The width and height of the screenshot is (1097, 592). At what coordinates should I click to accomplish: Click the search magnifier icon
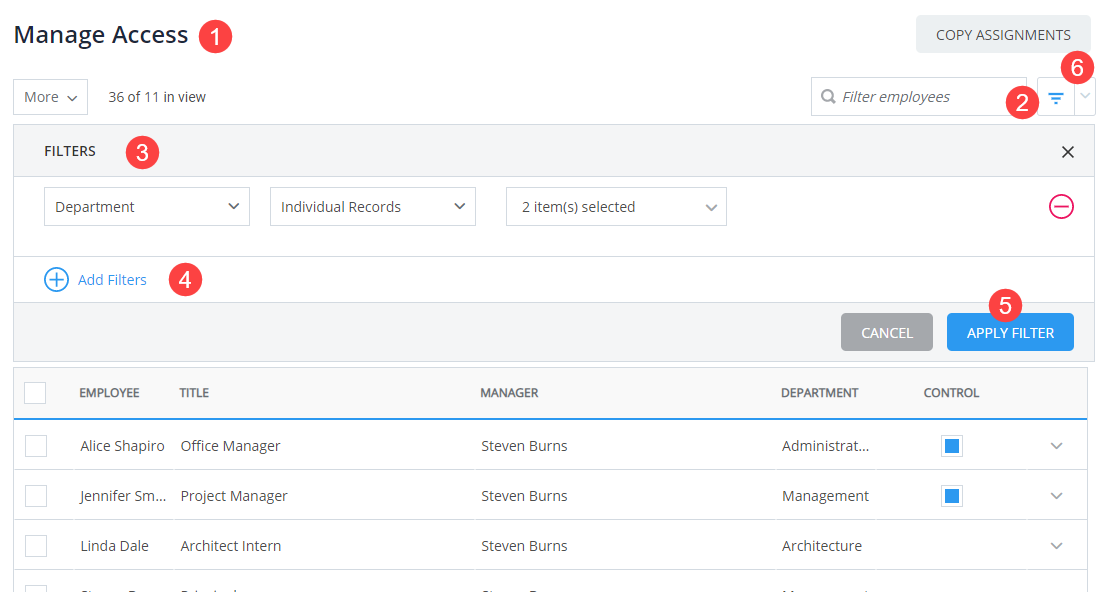tap(828, 96)
